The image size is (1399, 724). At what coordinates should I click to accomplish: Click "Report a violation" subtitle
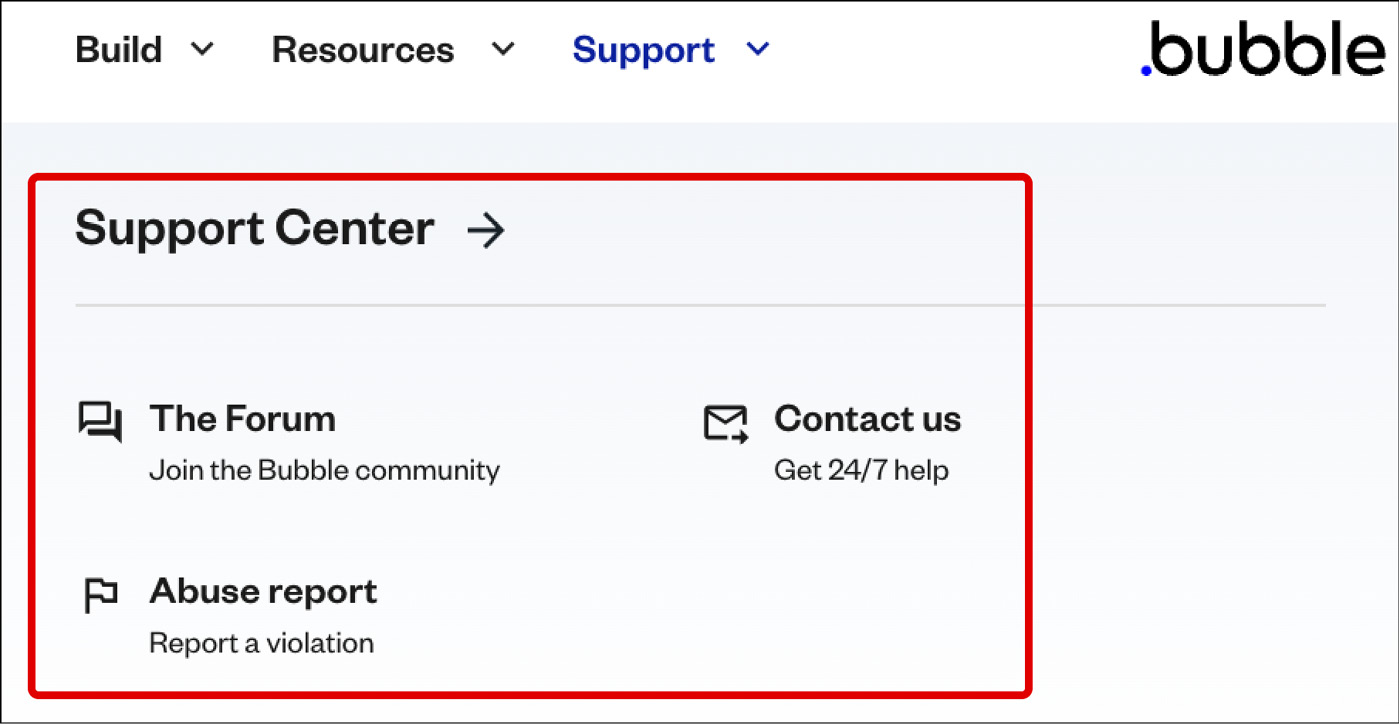click(x=261, y=642)
